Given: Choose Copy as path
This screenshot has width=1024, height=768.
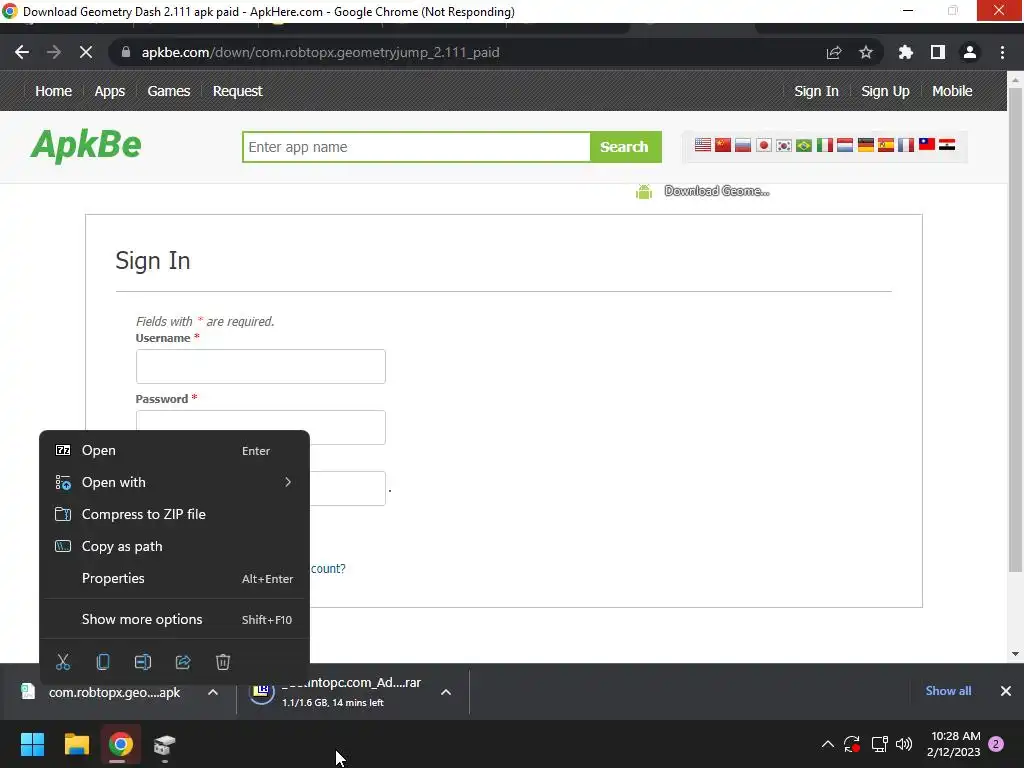Looking at the screenshot, I should tap(174, 546).
